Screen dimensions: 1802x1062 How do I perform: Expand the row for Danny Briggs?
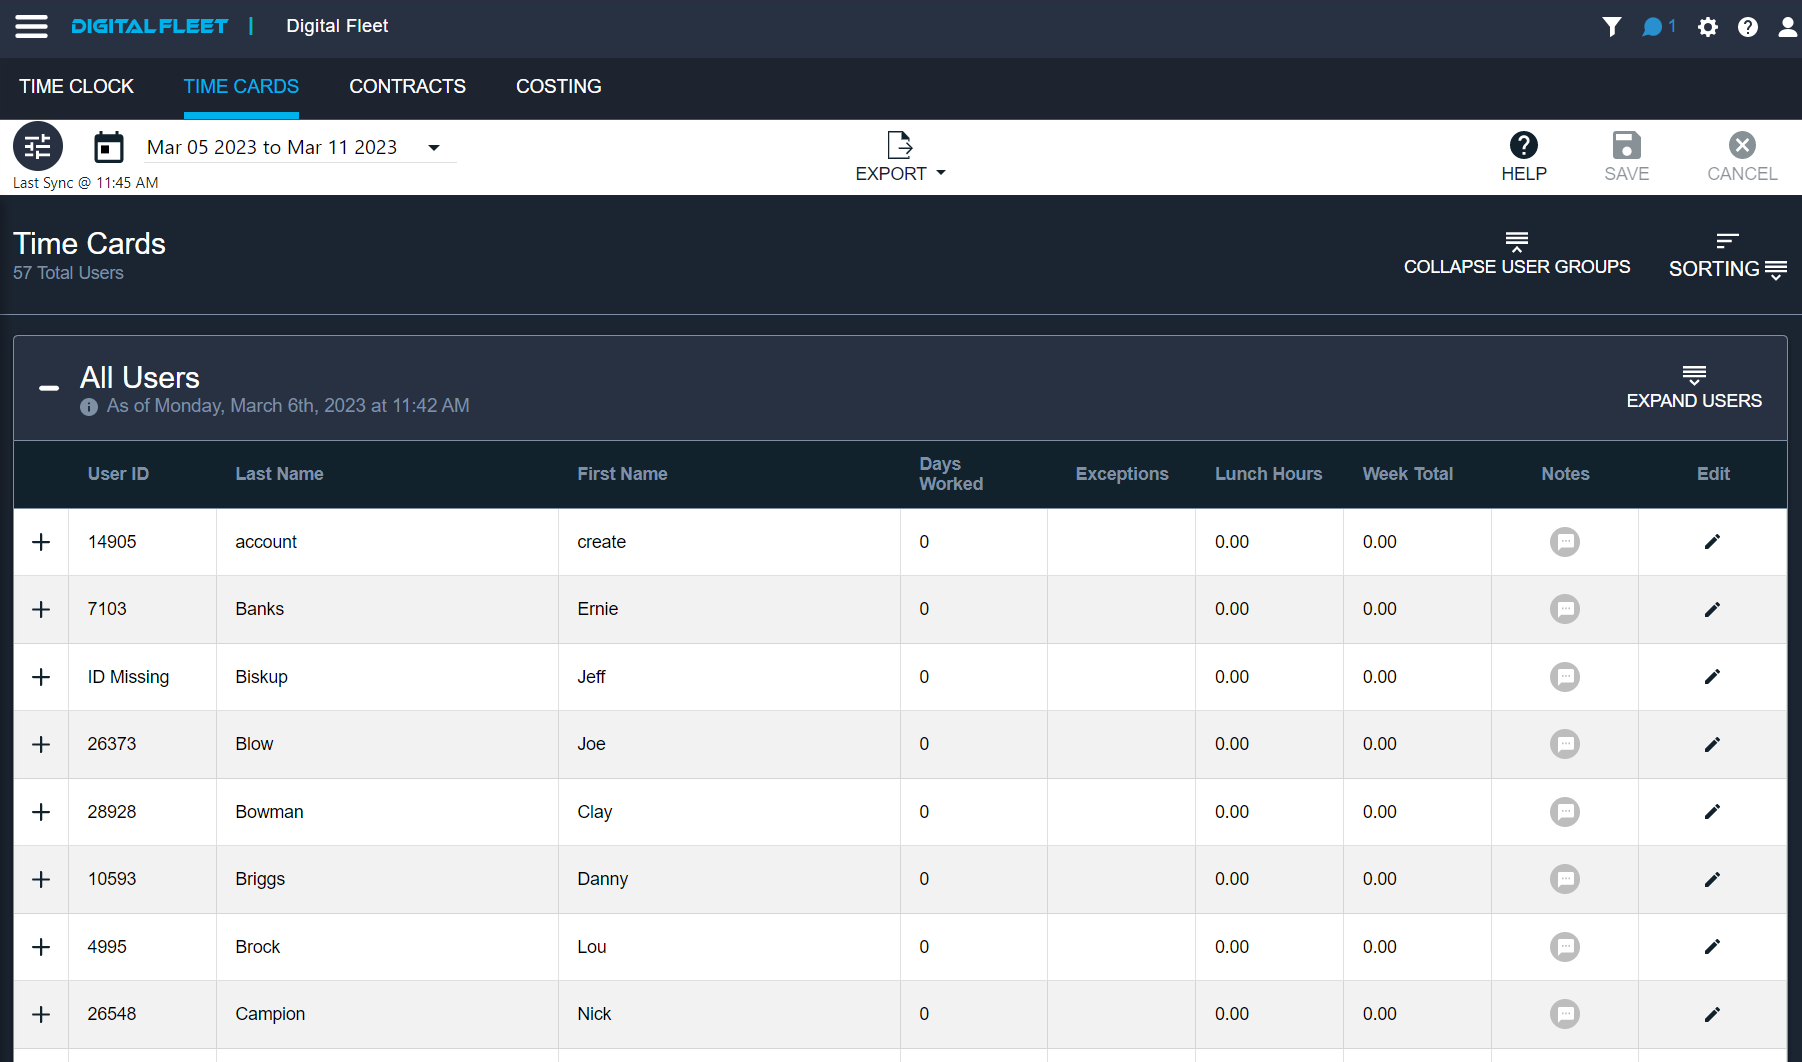click(40, 879)
